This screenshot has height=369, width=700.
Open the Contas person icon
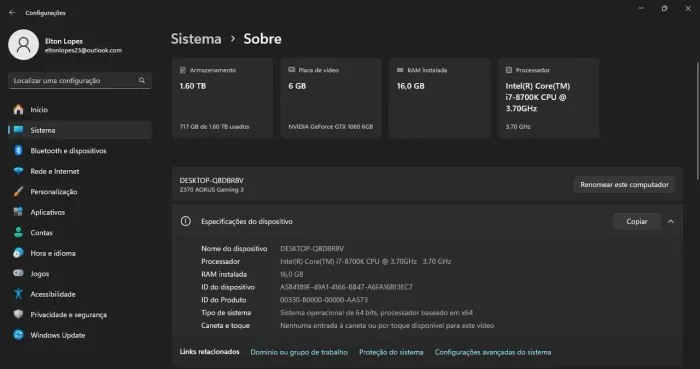(x=18, y=232)
